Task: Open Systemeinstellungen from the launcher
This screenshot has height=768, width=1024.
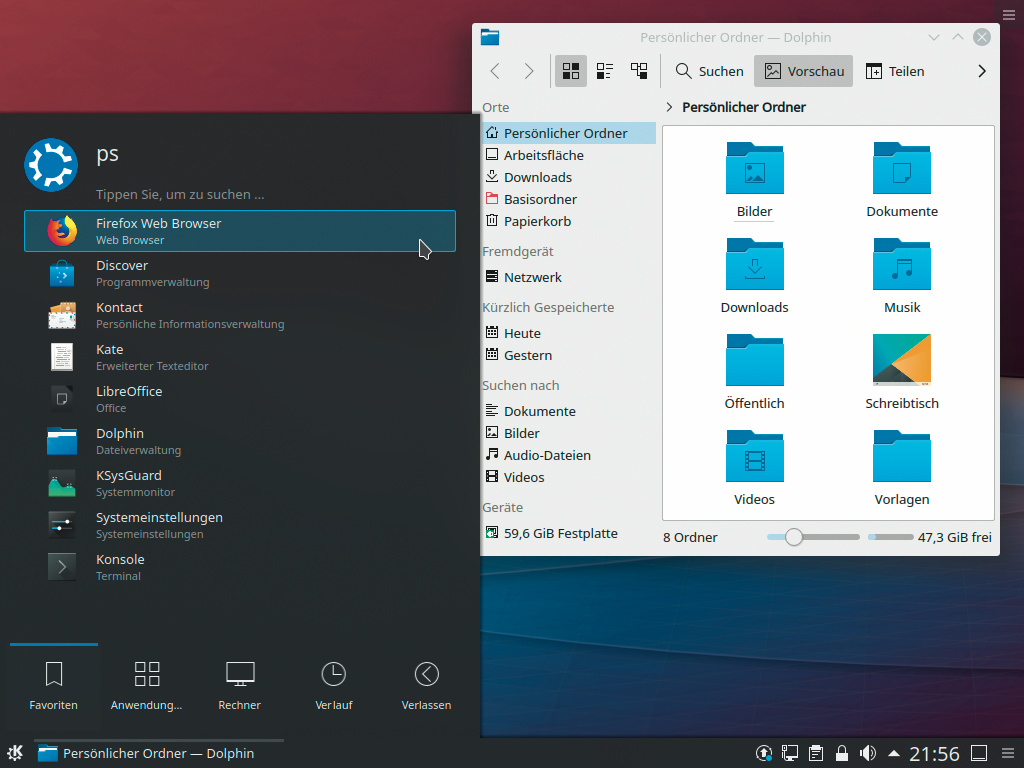Action: [159, 525]
